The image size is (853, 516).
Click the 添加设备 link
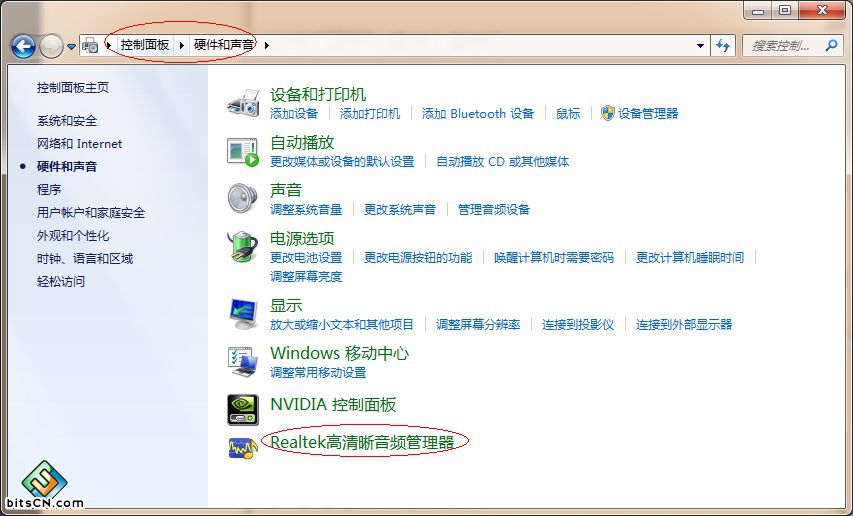coord(294,113)
